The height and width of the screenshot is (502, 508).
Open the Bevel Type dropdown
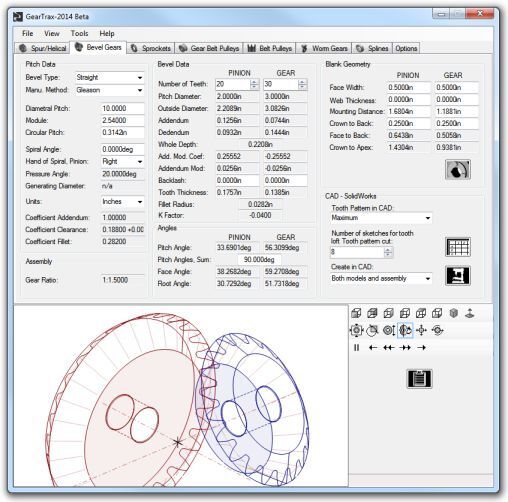tap(110, 77)
